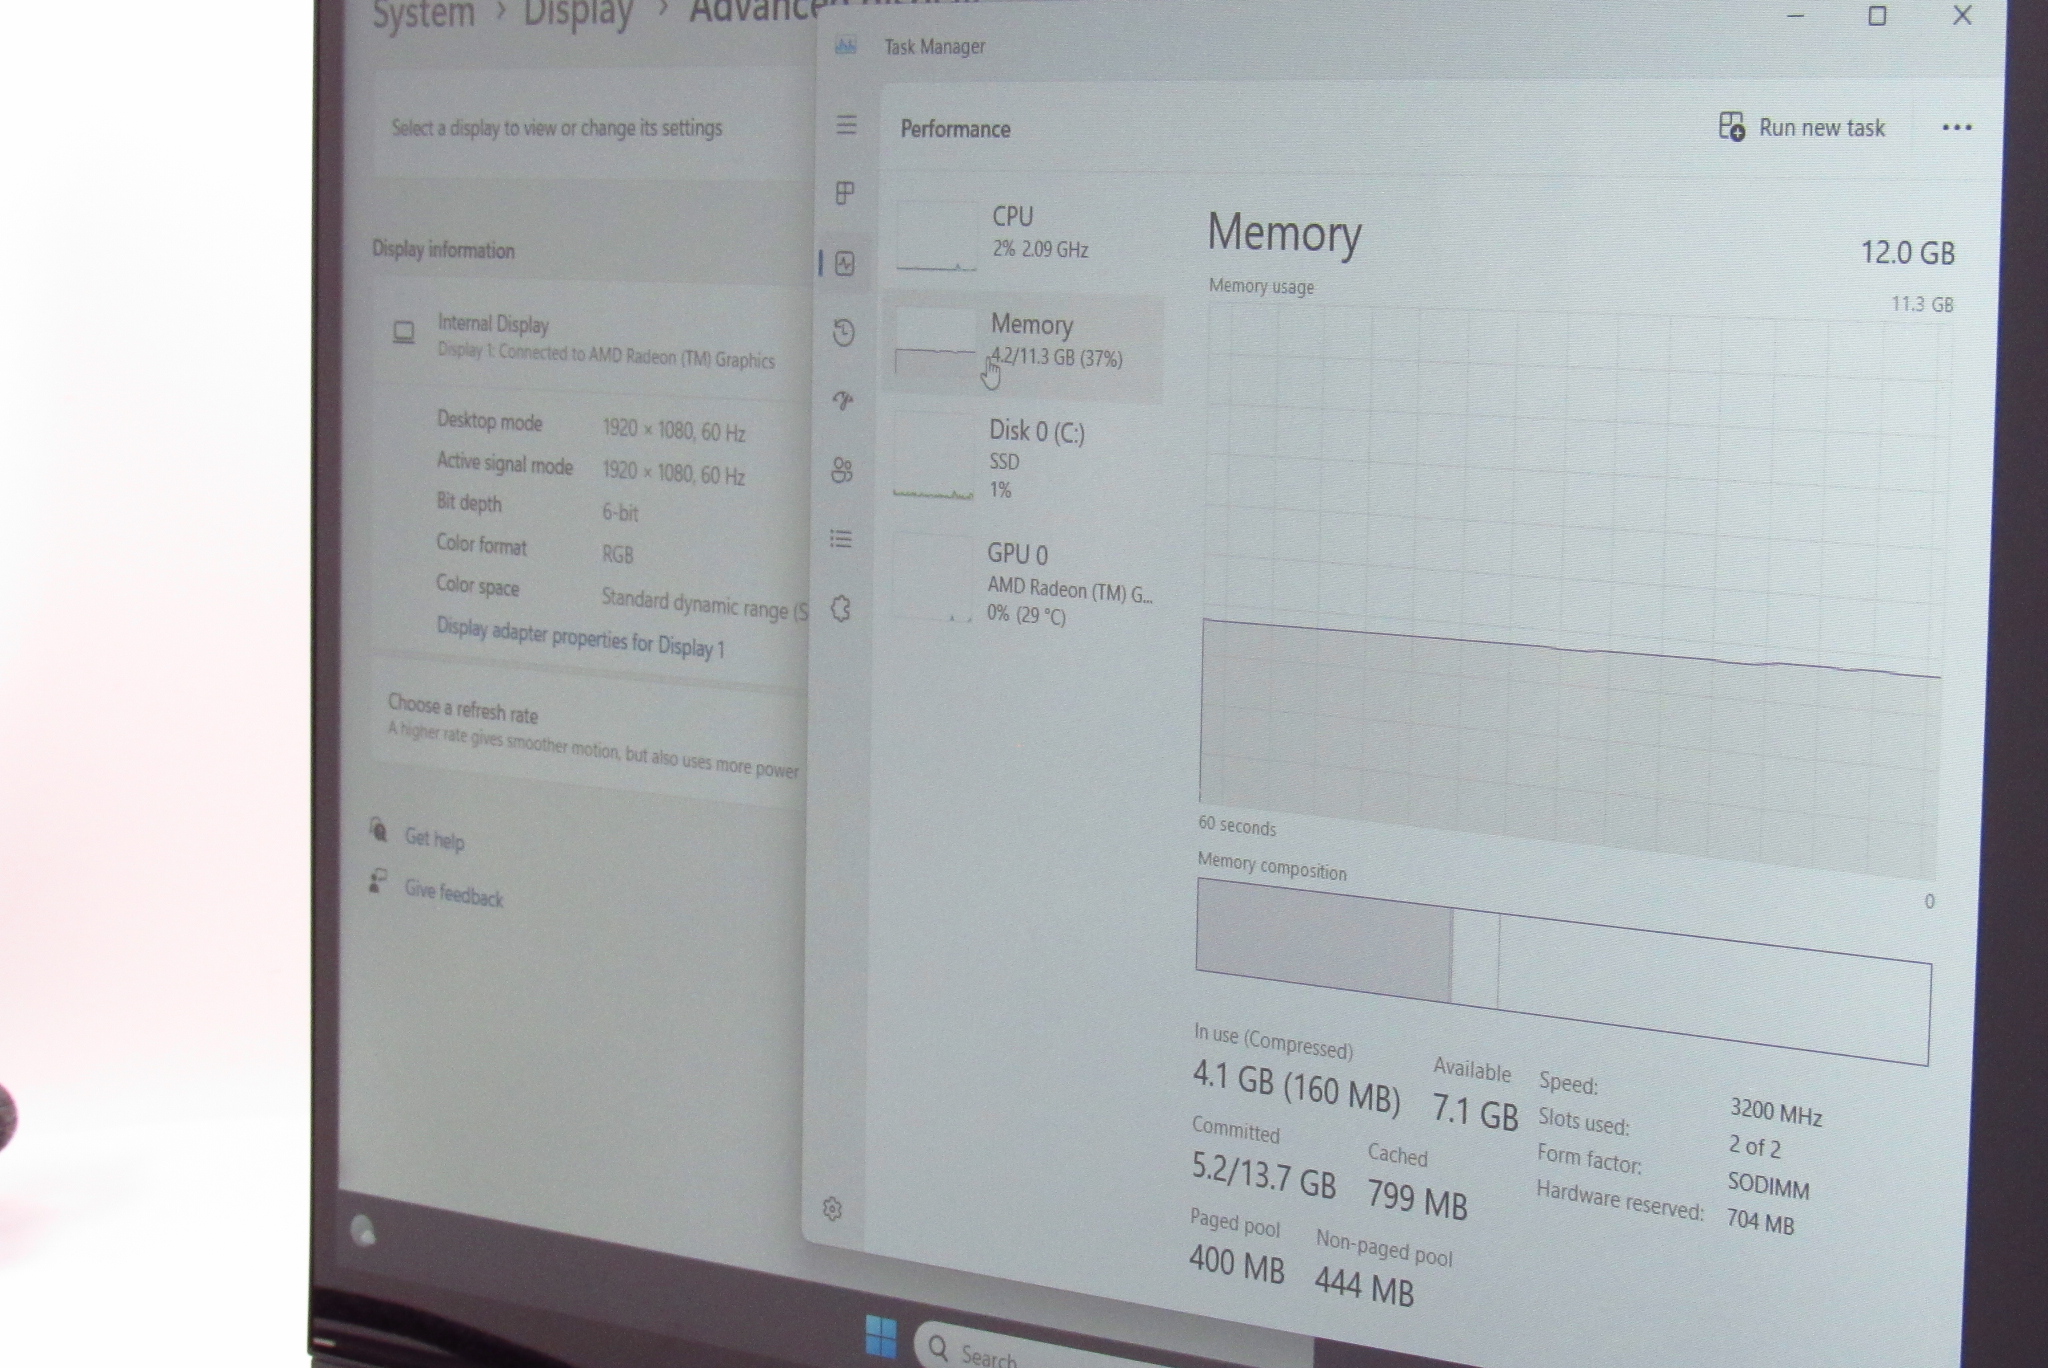Screen dimensions: 2048x1368
Task: Go to the Processes page icon
Action: (845, 193)
